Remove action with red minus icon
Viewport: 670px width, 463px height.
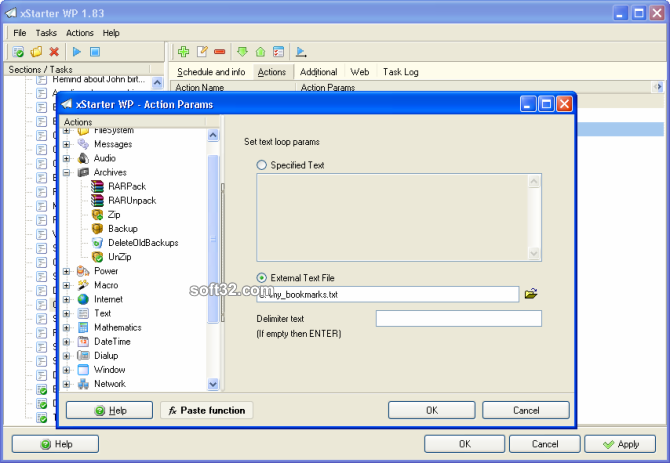coord(220,52)
